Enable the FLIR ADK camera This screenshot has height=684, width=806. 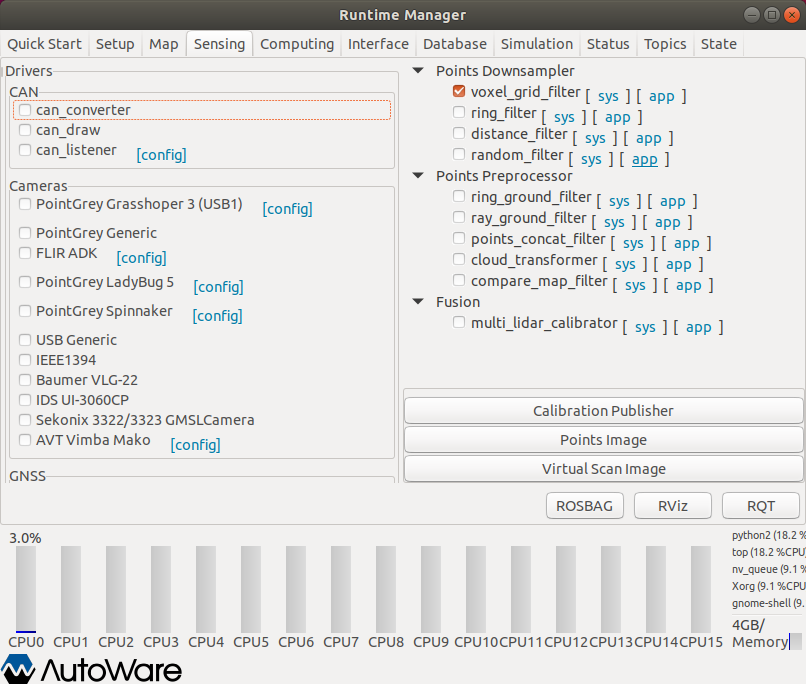(x=25, y=253)
